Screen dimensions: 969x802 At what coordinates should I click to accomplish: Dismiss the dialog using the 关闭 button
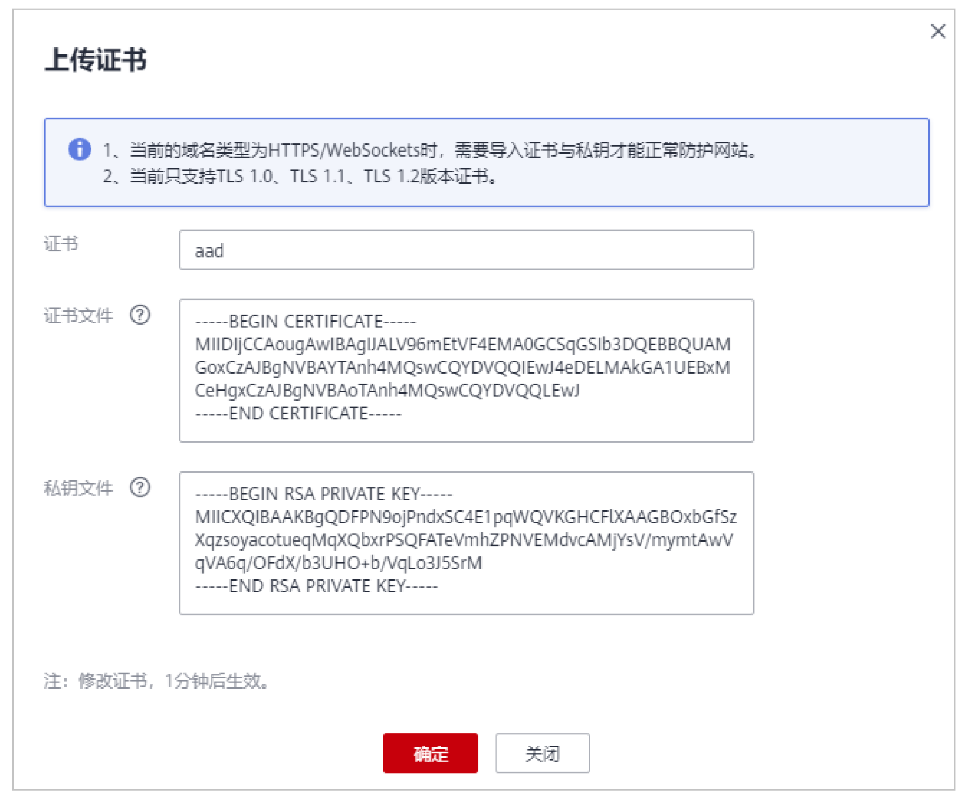click(542, 753)
